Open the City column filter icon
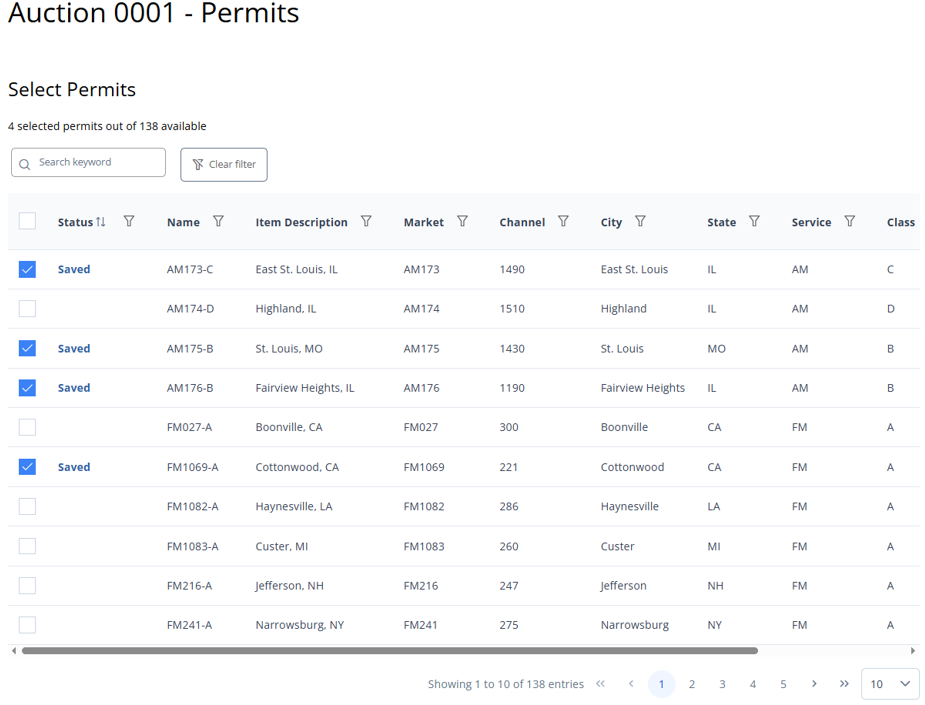Image resolution: width=925 pixels, height=705 pixels. (640, 222)
